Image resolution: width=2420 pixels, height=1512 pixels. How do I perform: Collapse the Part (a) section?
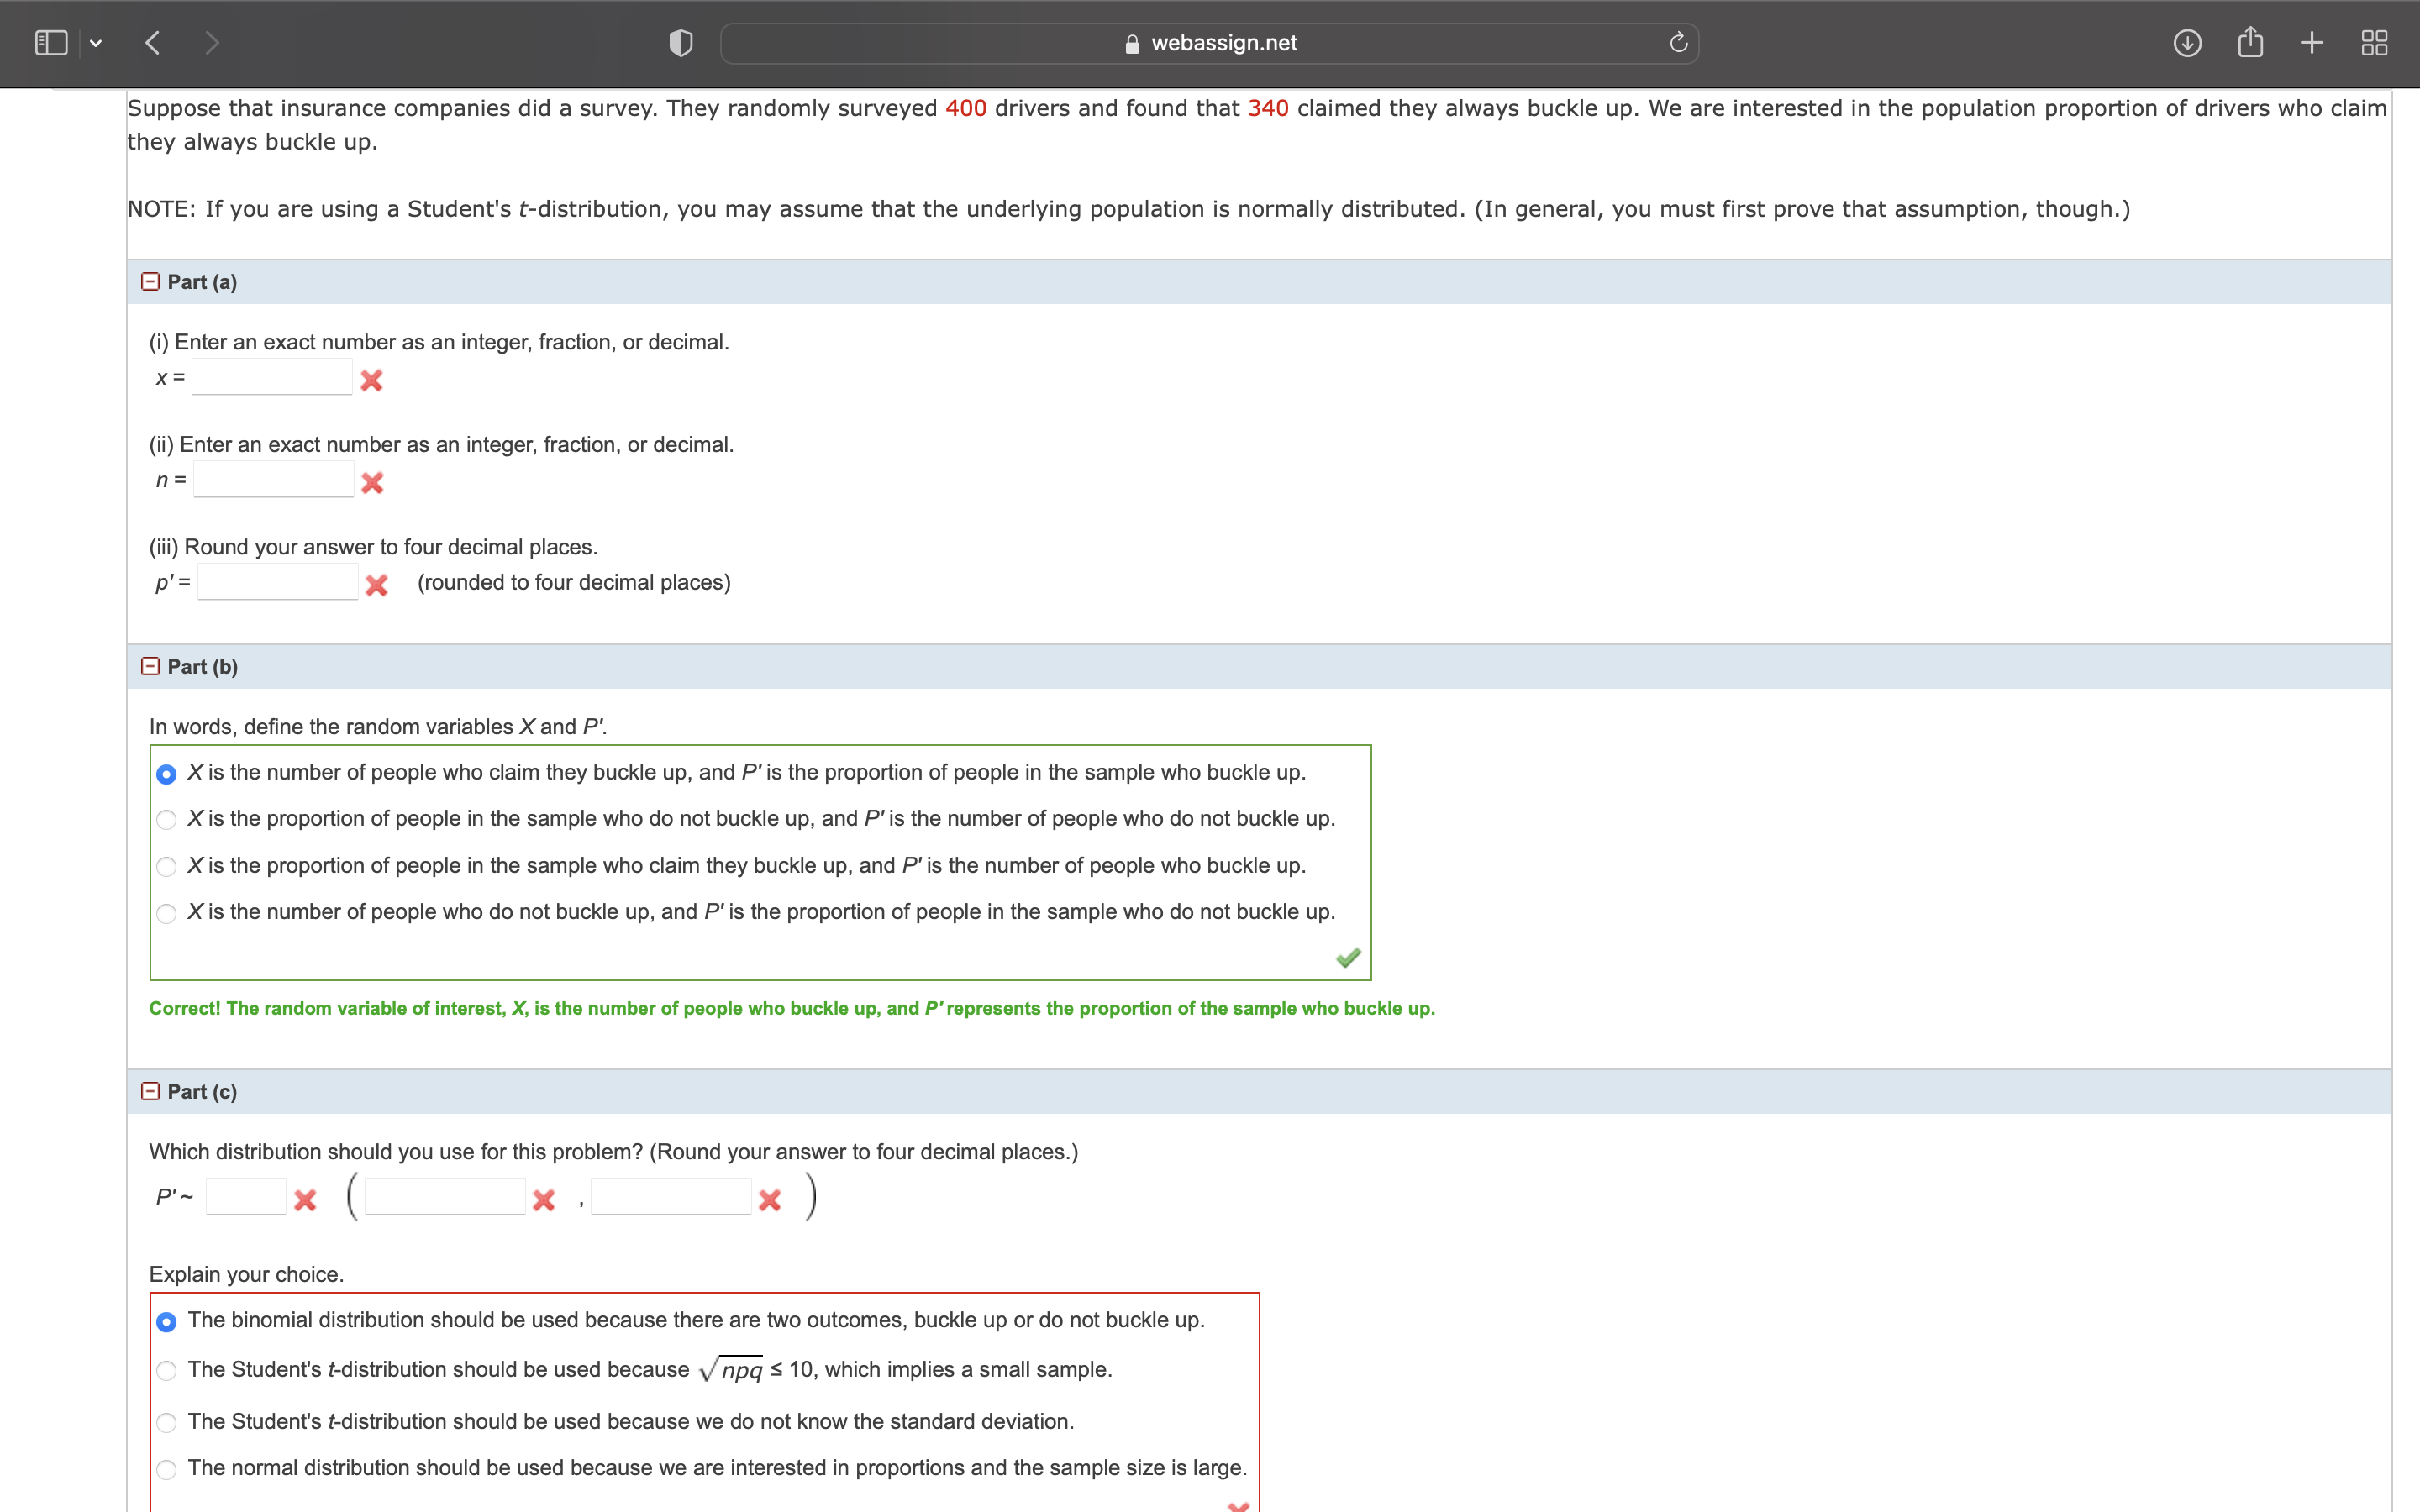150,281
